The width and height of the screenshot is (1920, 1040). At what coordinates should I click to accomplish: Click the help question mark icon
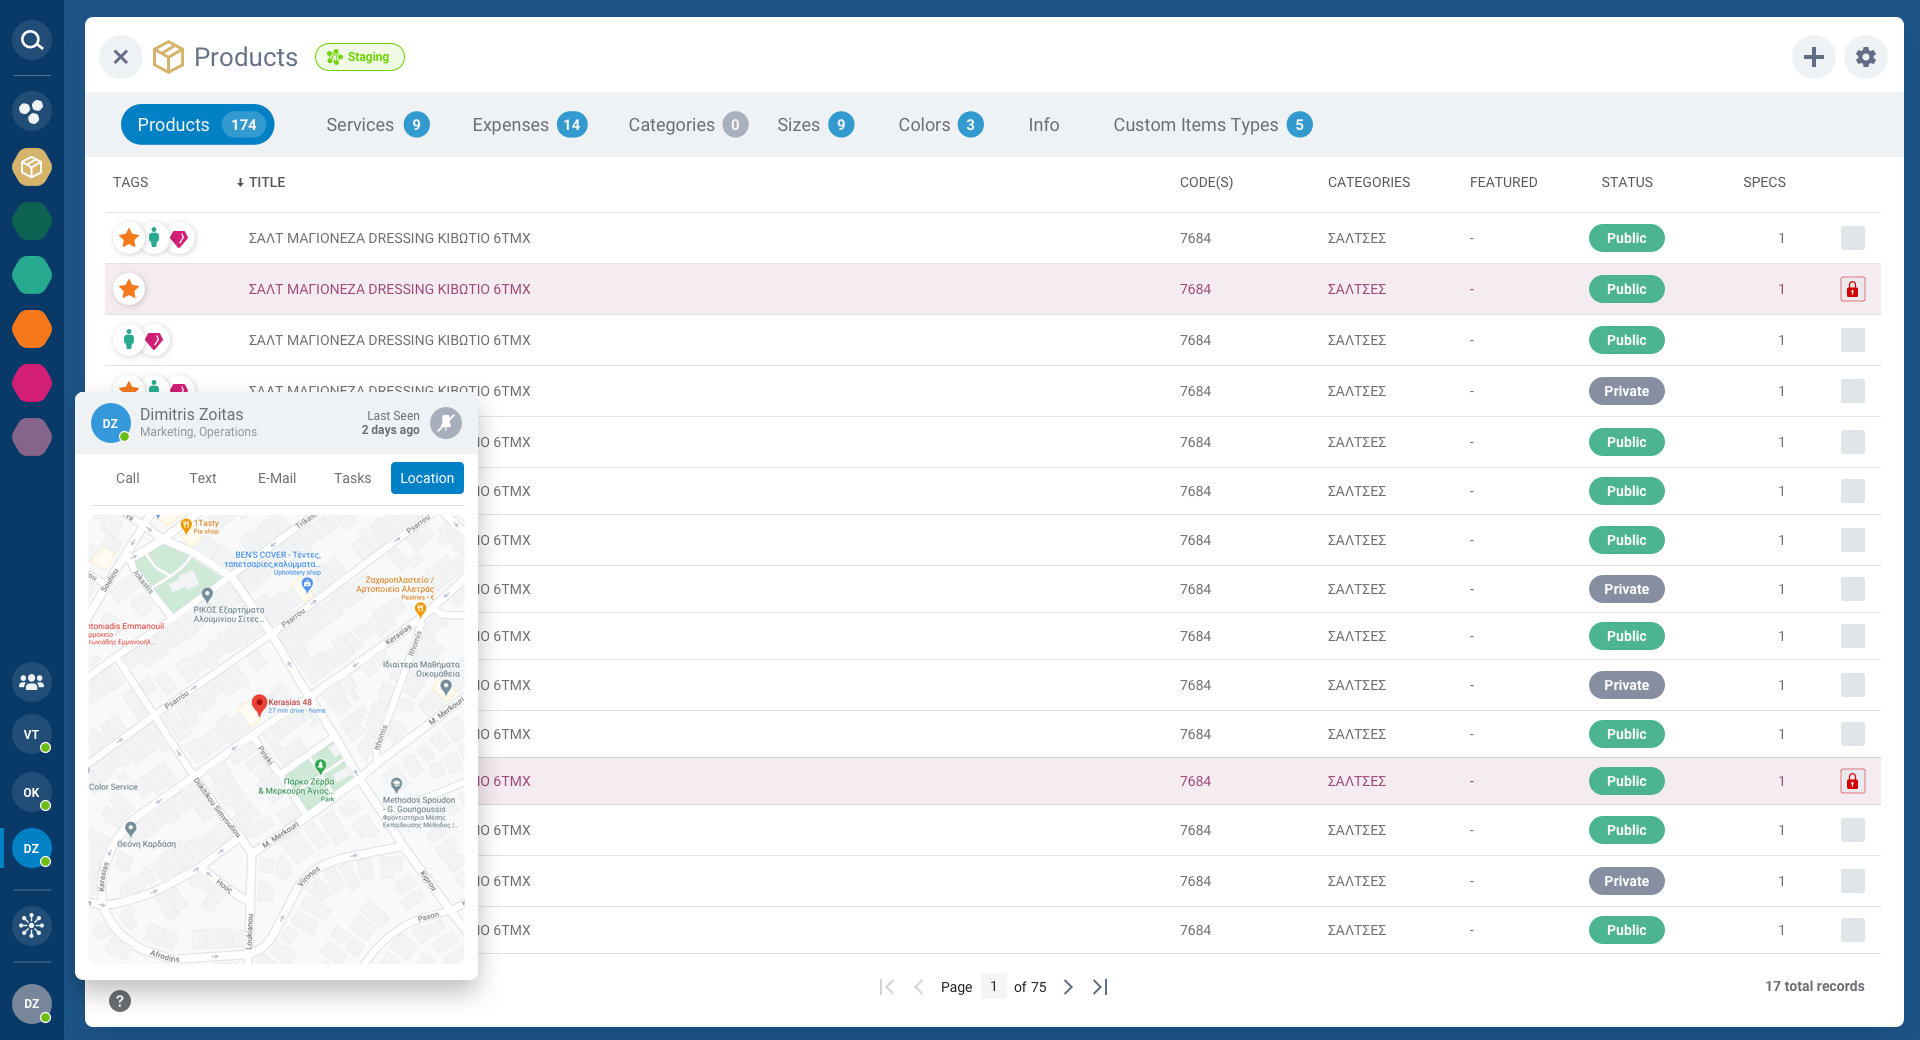(120, 1001)
